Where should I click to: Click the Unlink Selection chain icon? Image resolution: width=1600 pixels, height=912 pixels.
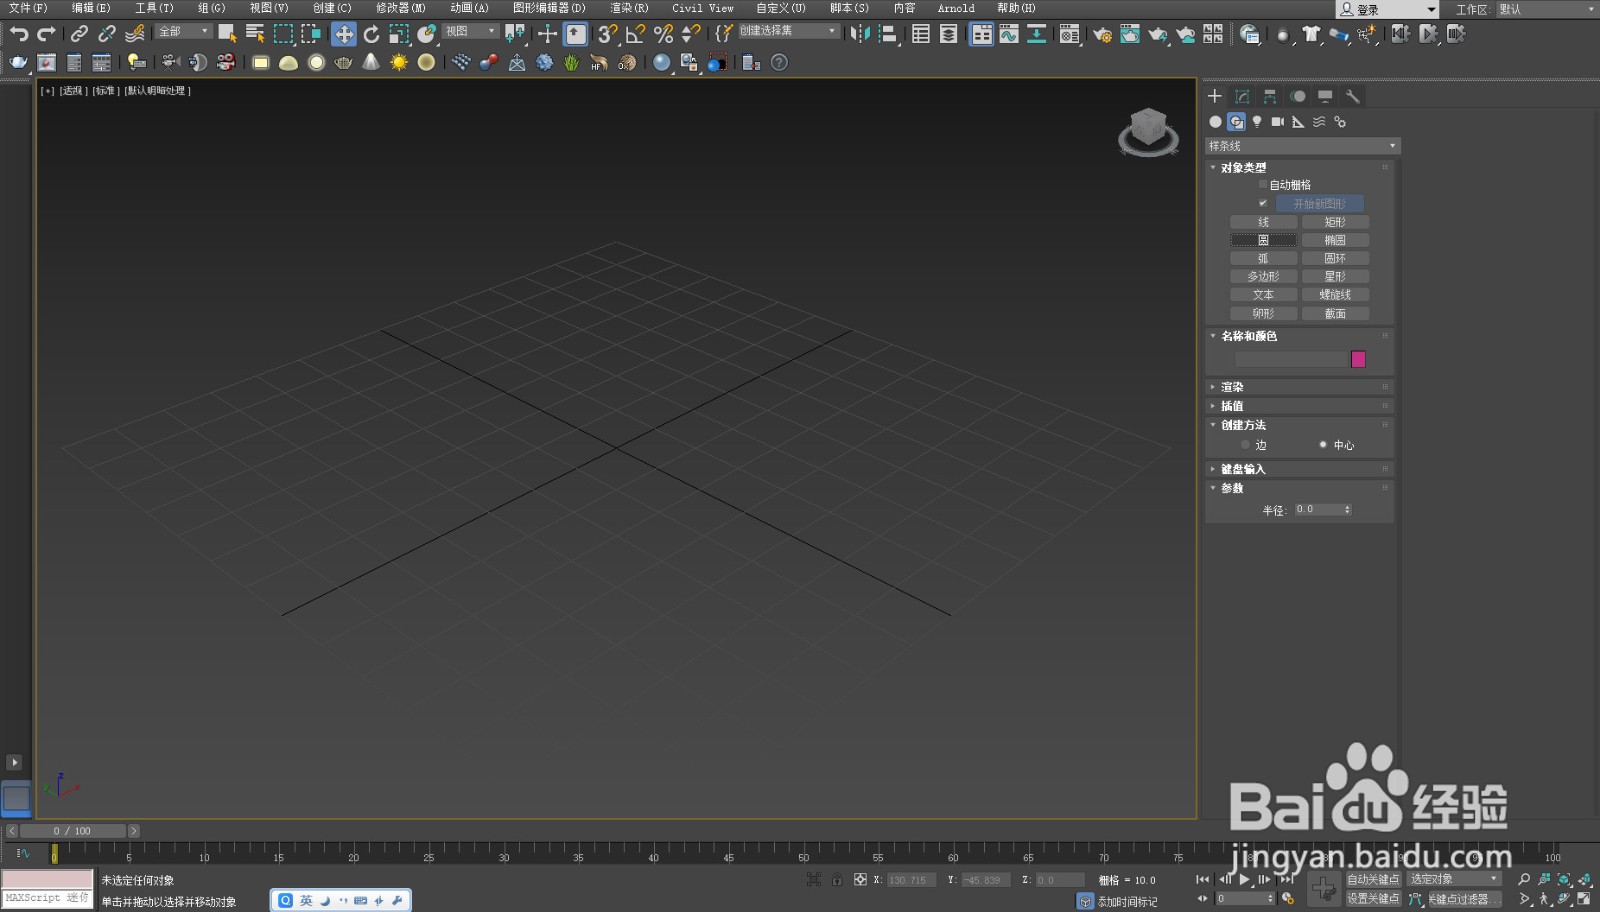(x=107, y=34)
